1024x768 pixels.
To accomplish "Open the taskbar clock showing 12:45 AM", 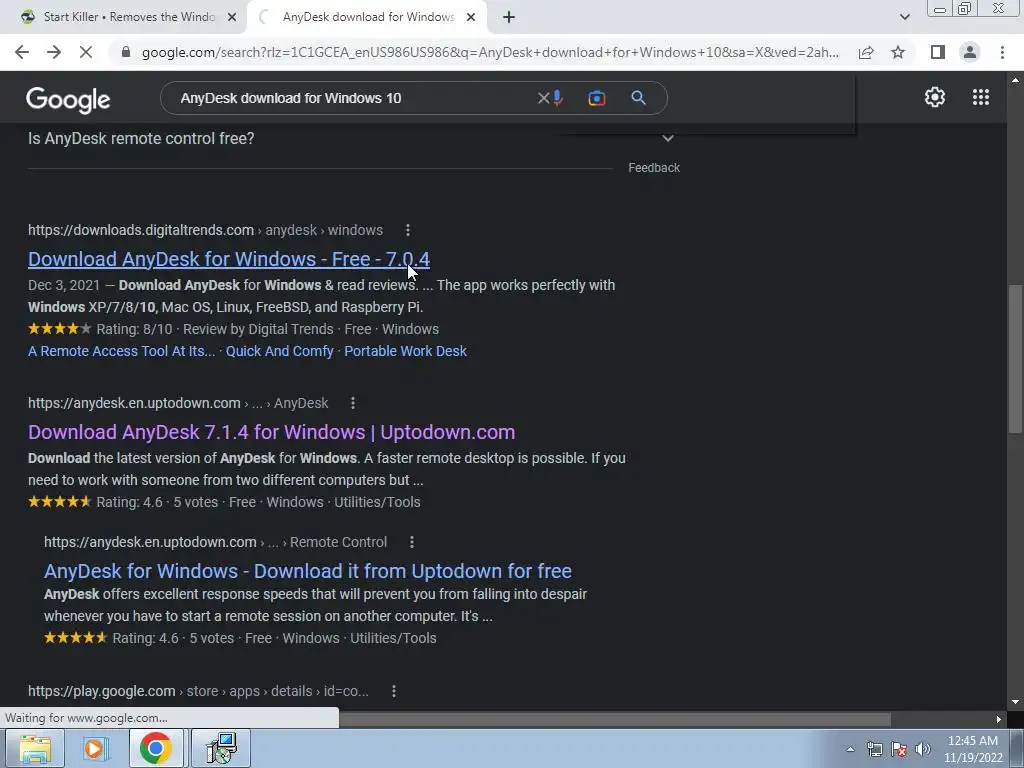I will (973, 749).
